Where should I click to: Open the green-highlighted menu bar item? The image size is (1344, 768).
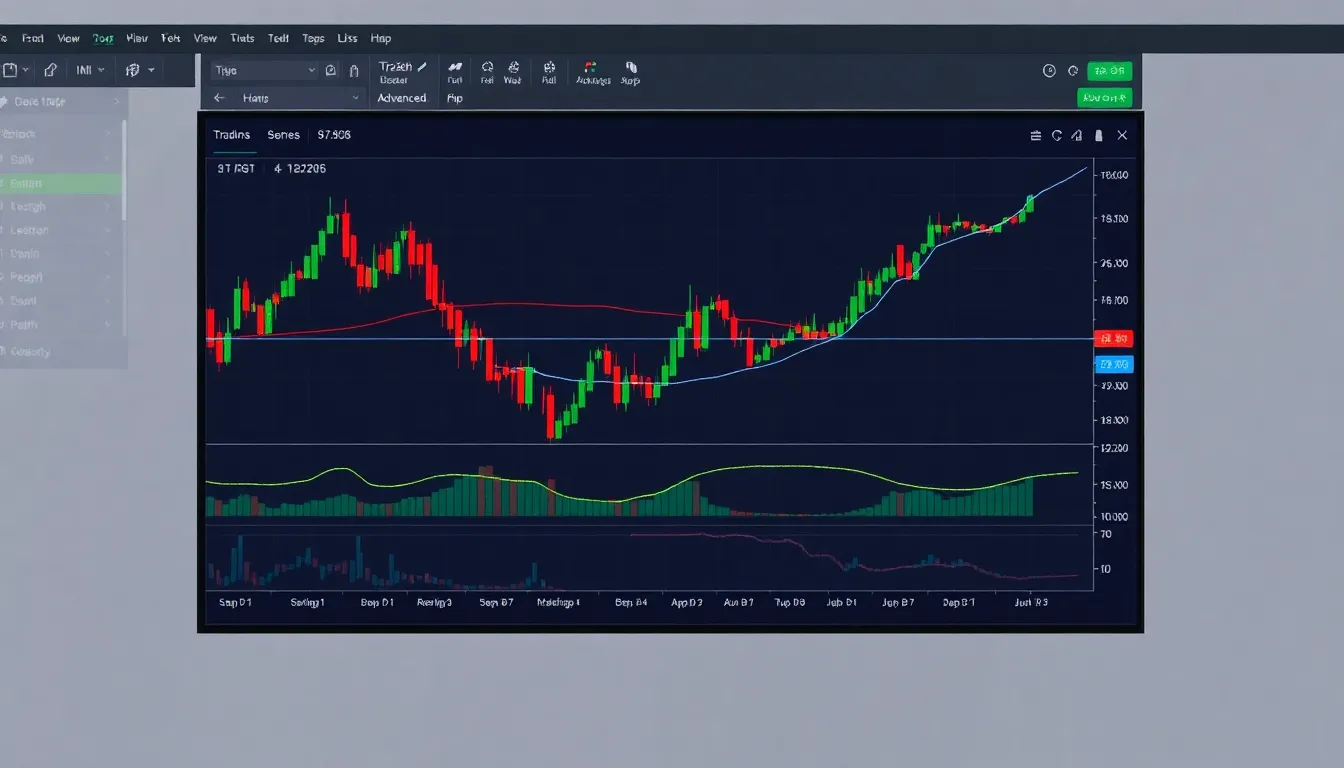point(103,39)
